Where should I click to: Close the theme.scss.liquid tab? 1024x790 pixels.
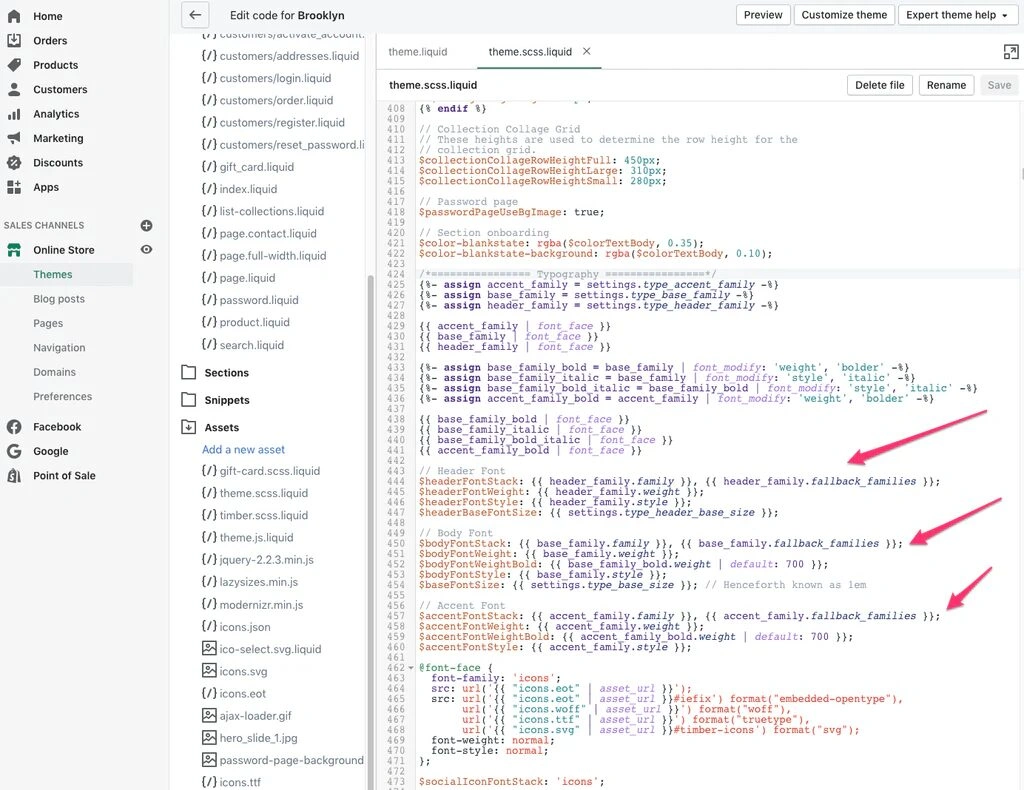tap(587, 51)
